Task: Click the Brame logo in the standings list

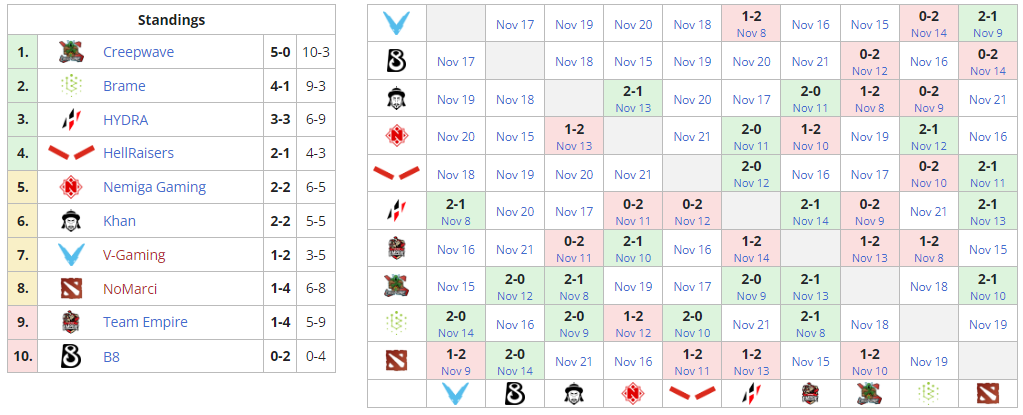Action: pyautogui.click(x=70, y=86)
